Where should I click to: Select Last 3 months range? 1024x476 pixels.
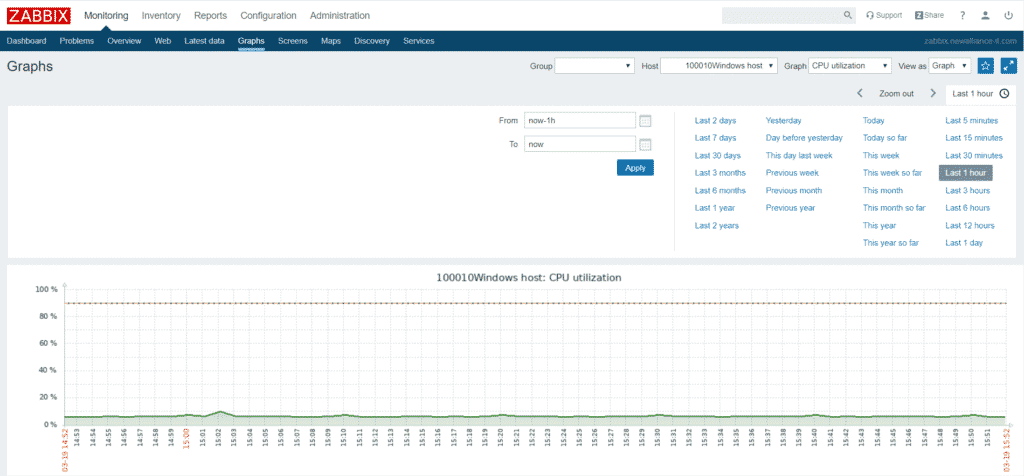(x=720, y=173)
